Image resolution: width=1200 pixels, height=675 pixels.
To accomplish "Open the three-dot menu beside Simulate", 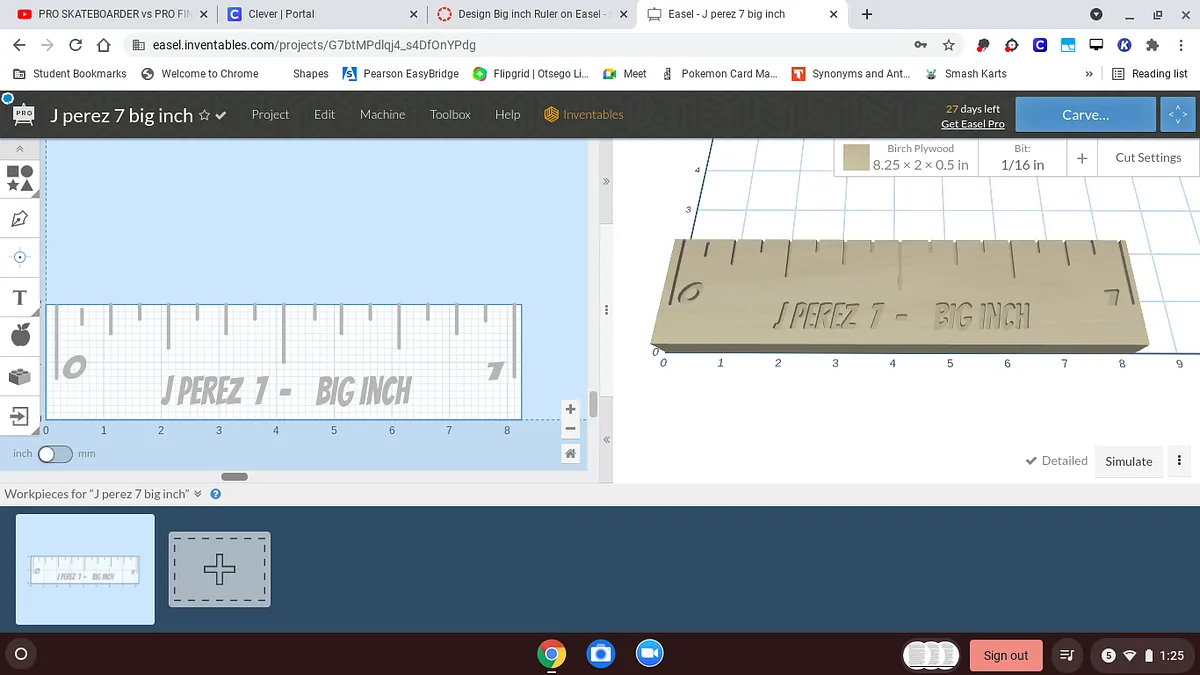I will point(1179,461).
